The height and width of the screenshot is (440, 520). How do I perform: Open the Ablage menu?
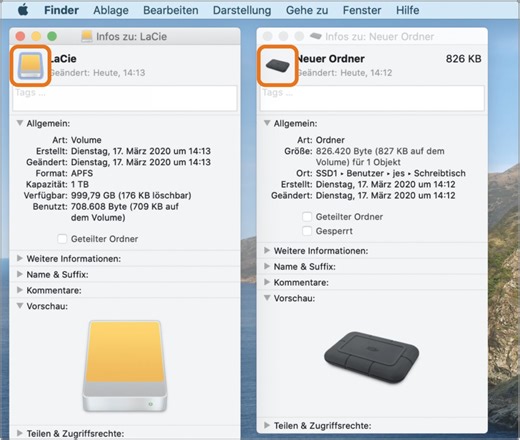pos(111,10)
